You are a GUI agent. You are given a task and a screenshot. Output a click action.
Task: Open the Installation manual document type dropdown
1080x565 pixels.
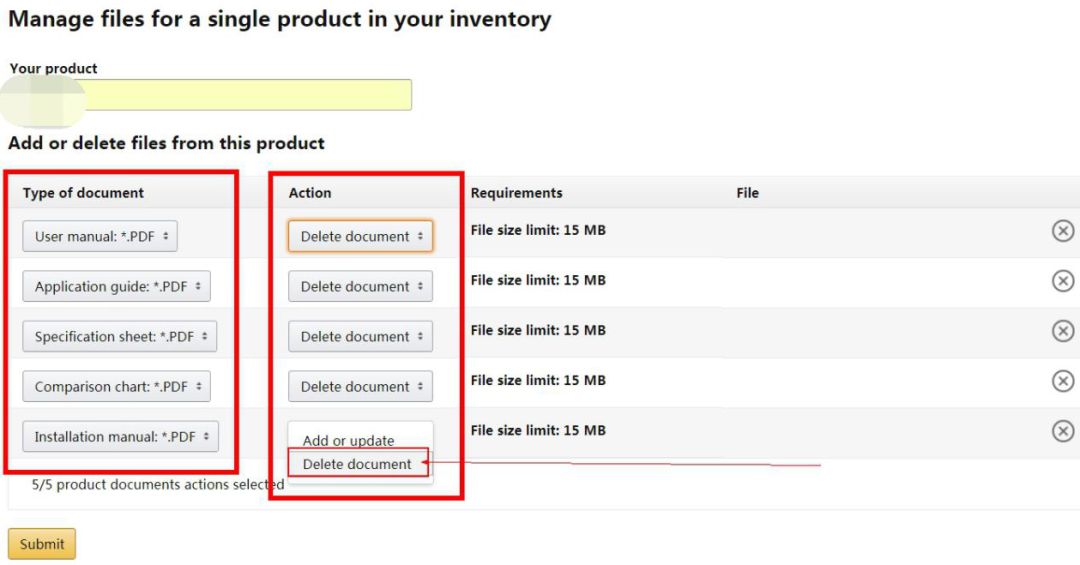point(121,437)
